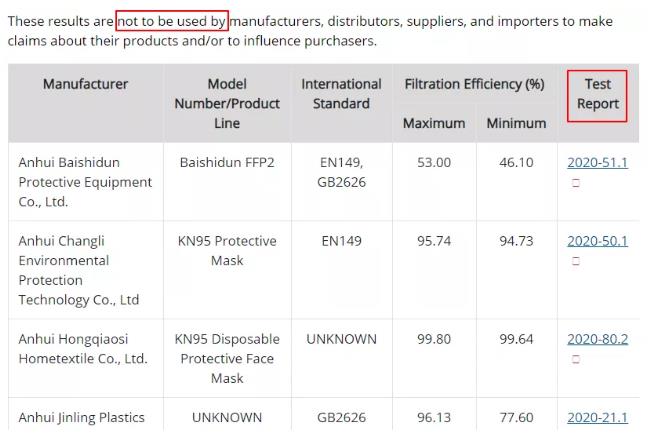Click the Manufacturer column header

[x=85, y=84]
